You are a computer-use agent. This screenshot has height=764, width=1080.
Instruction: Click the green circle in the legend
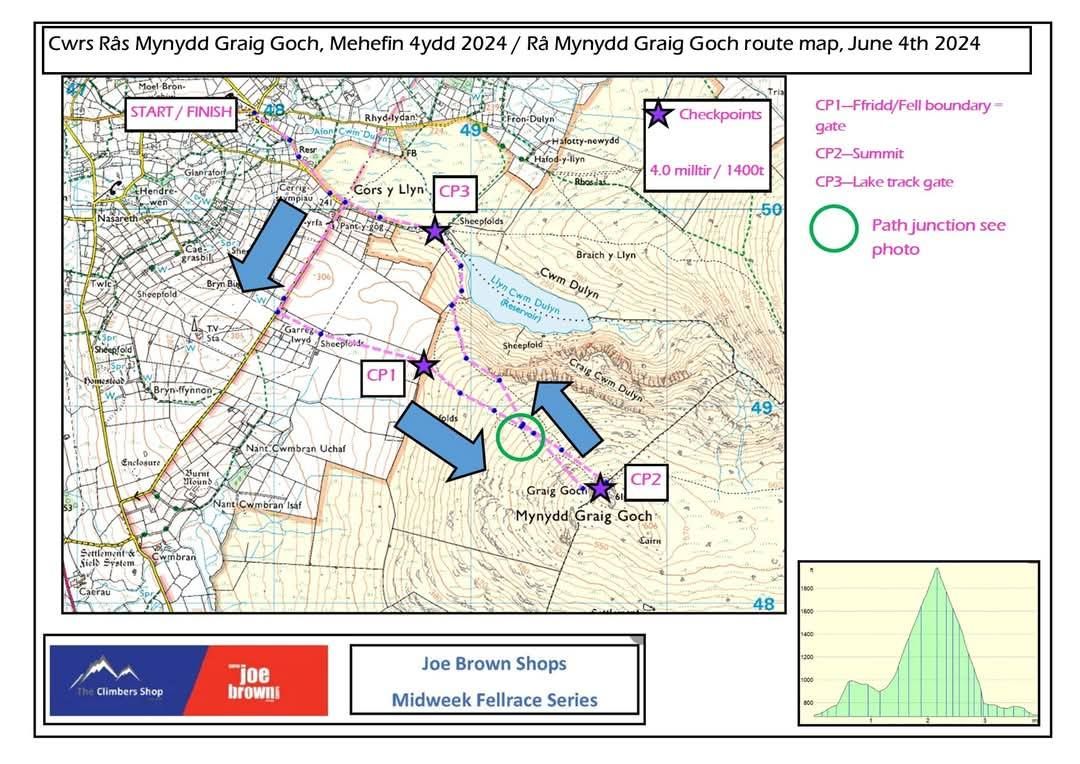pos(834,229)
